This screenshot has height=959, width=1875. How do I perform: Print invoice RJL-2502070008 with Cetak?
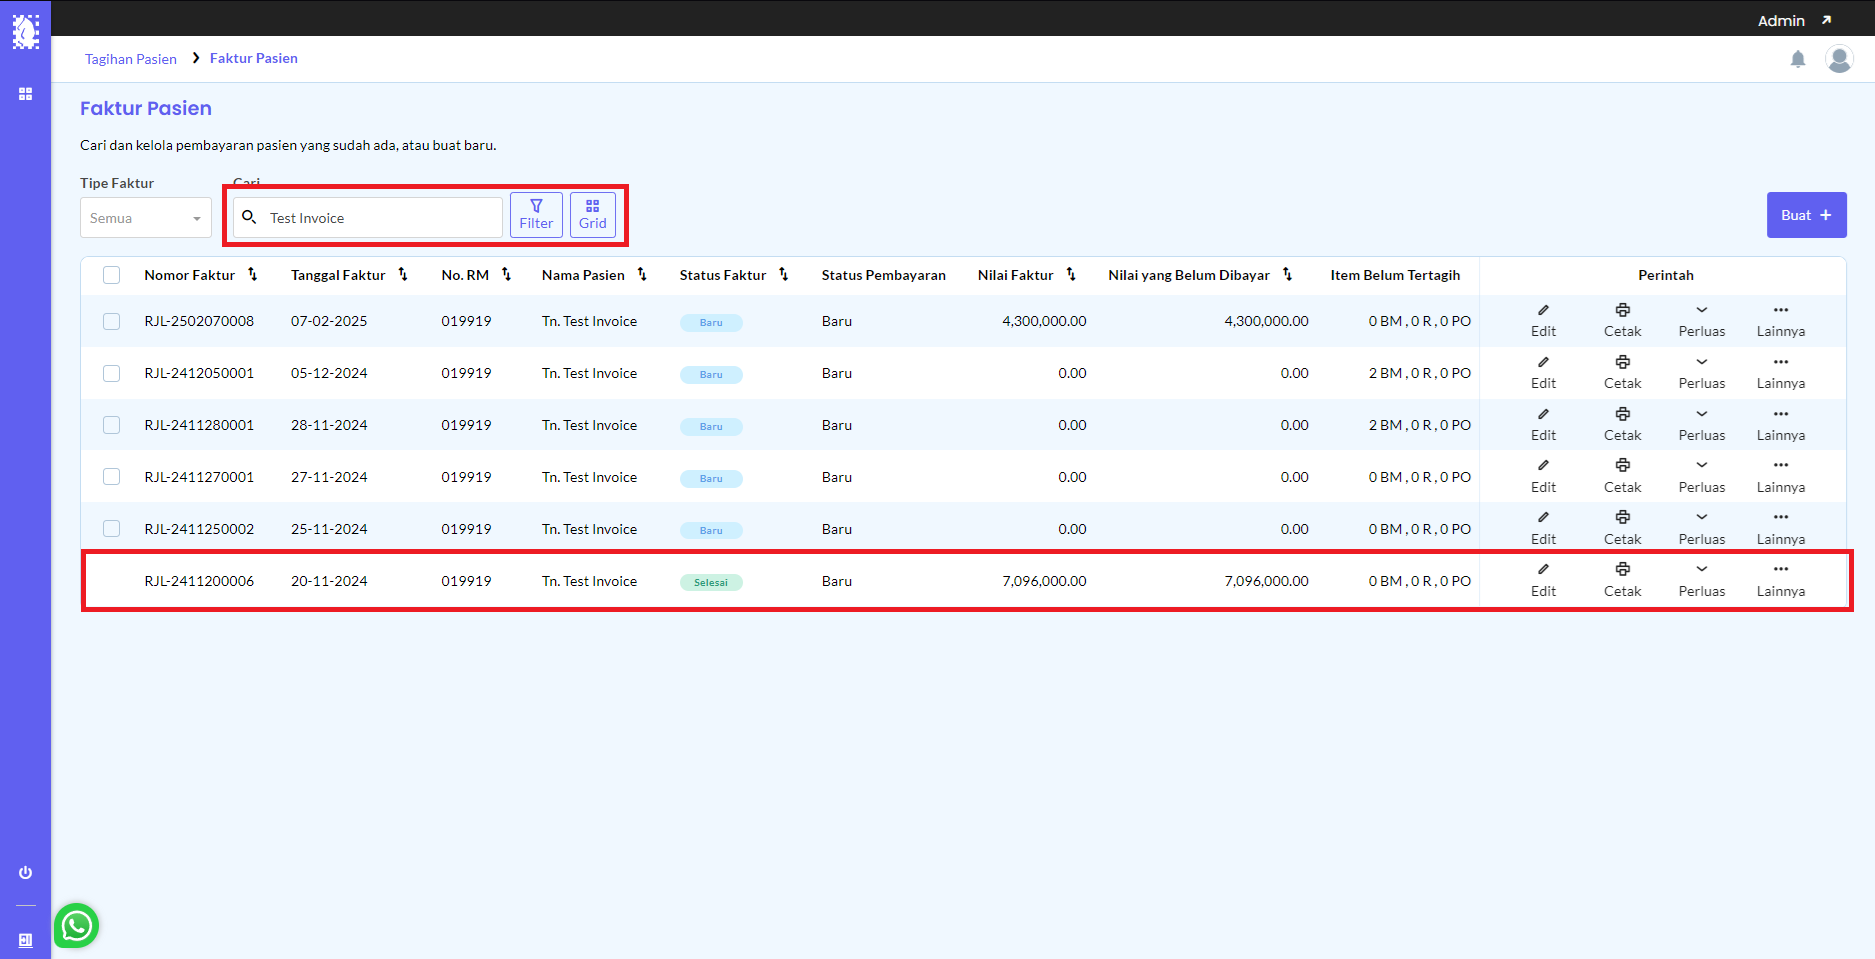[1622, 321]
